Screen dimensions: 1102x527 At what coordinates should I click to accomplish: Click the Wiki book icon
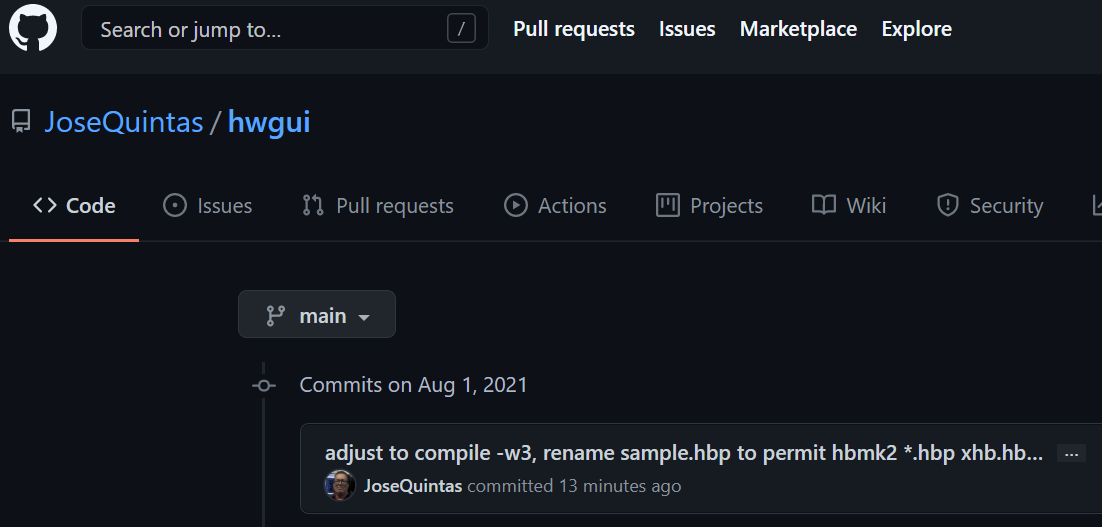tap(824, 206)
